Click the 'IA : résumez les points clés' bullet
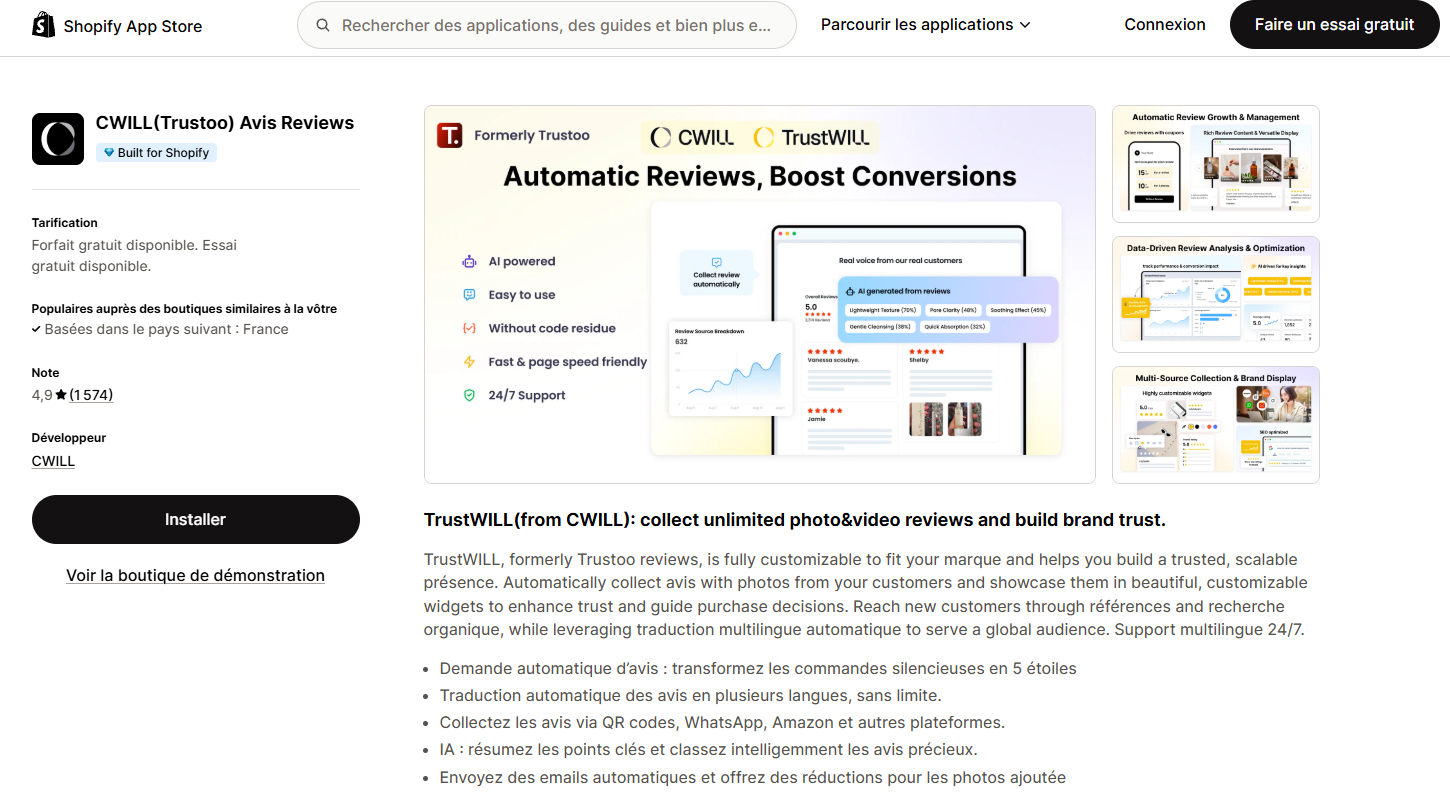The image size is (1450, 803). coord(708,749)
